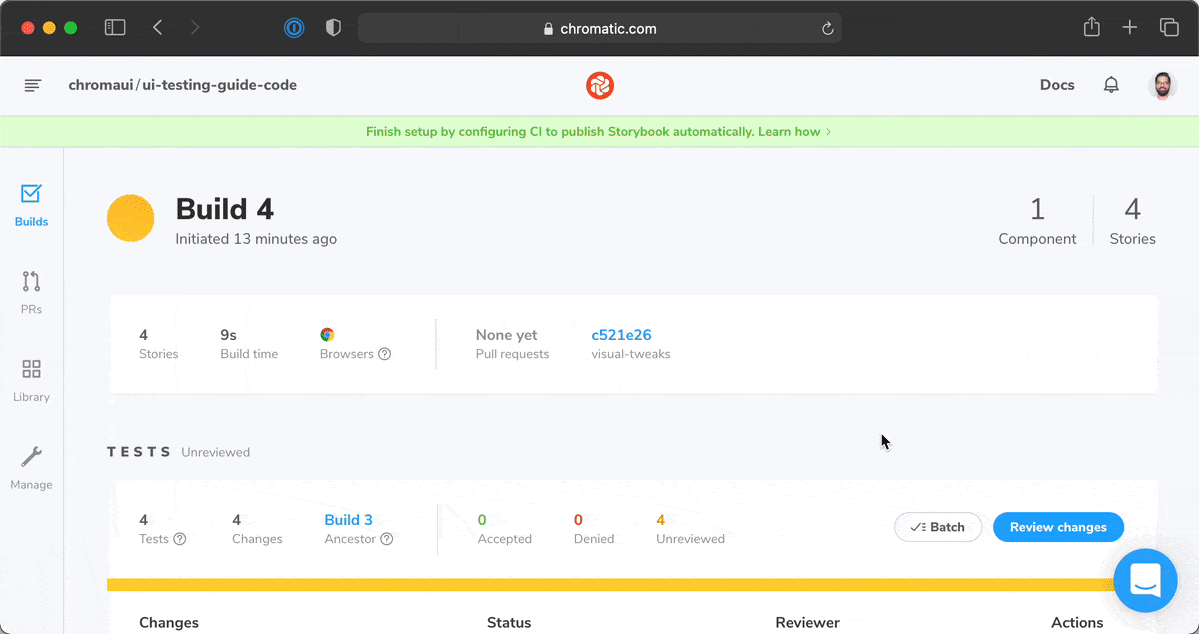Click the Ancestor help question icon
This screenshot has width=1199, height=634.
coord(387,539)
